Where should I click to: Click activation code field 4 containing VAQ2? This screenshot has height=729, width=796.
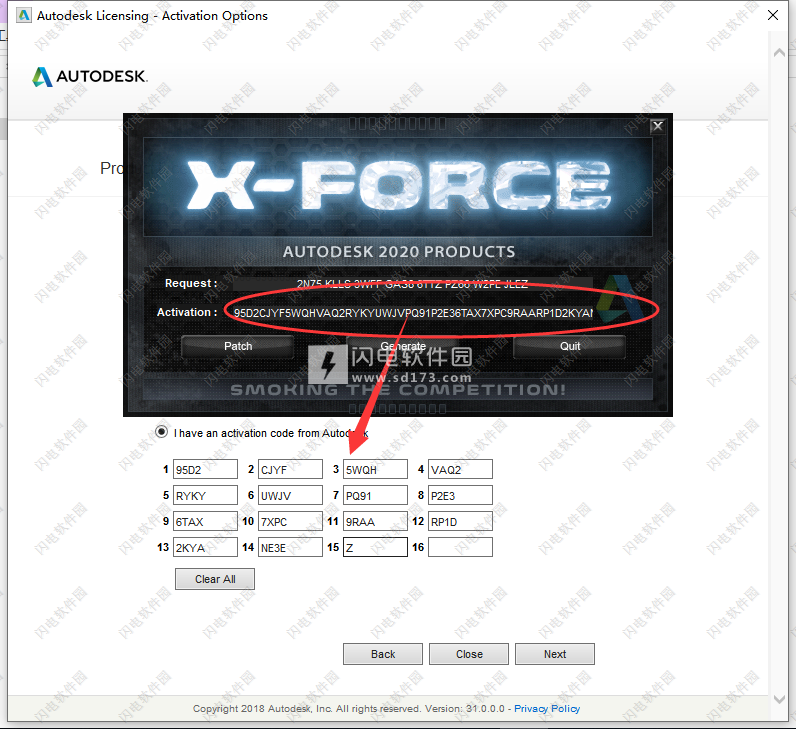(x=460, y=469)
